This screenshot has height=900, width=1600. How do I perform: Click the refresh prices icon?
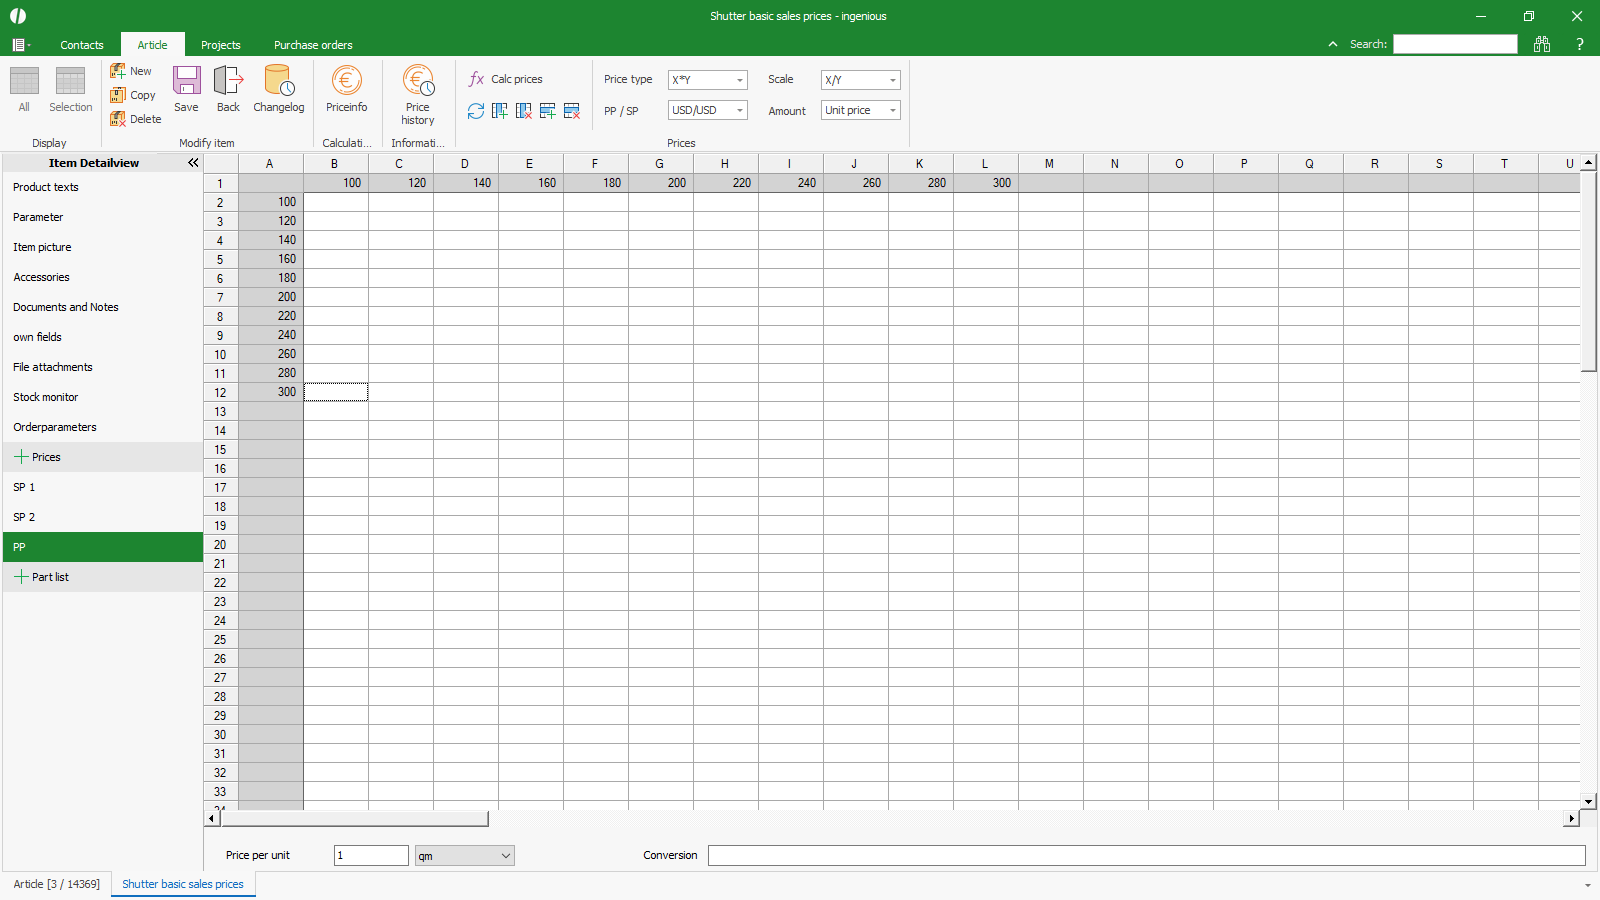[x=476, y=111]
